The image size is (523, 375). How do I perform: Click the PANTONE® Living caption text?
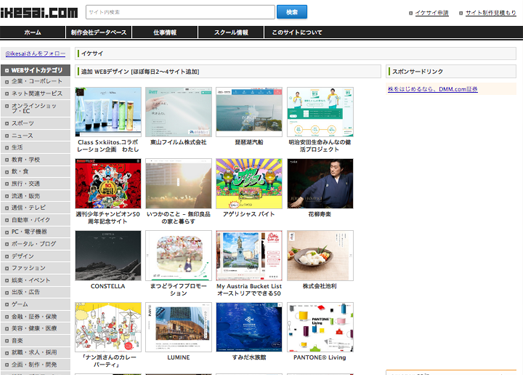tap(320, 357)
